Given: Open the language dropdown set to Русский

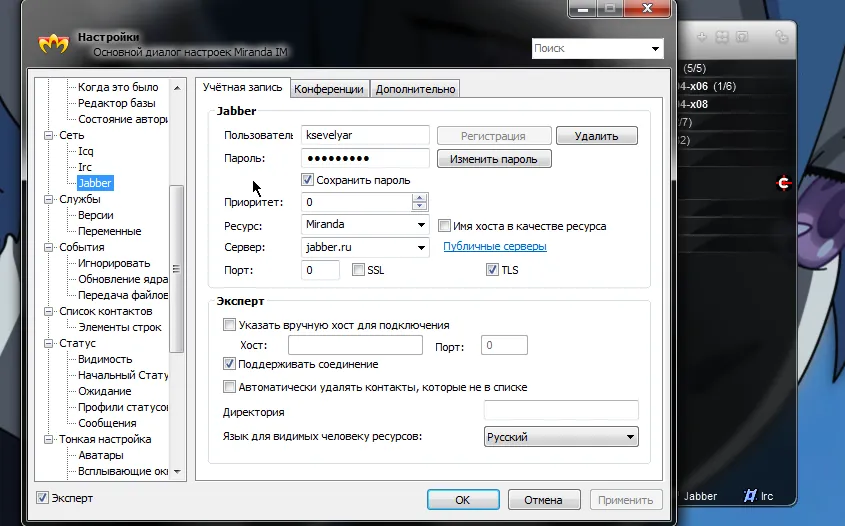Looking at the screenshot, I should [x=629, y=437].
